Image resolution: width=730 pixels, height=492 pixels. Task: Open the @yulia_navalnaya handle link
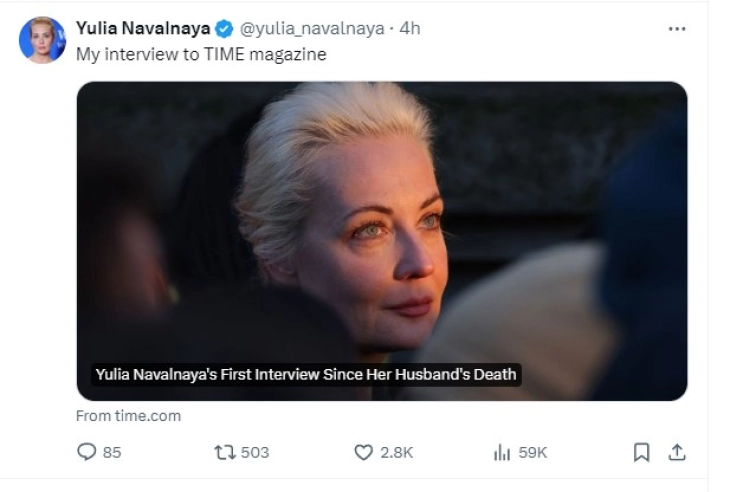click(x=312, y=29)
